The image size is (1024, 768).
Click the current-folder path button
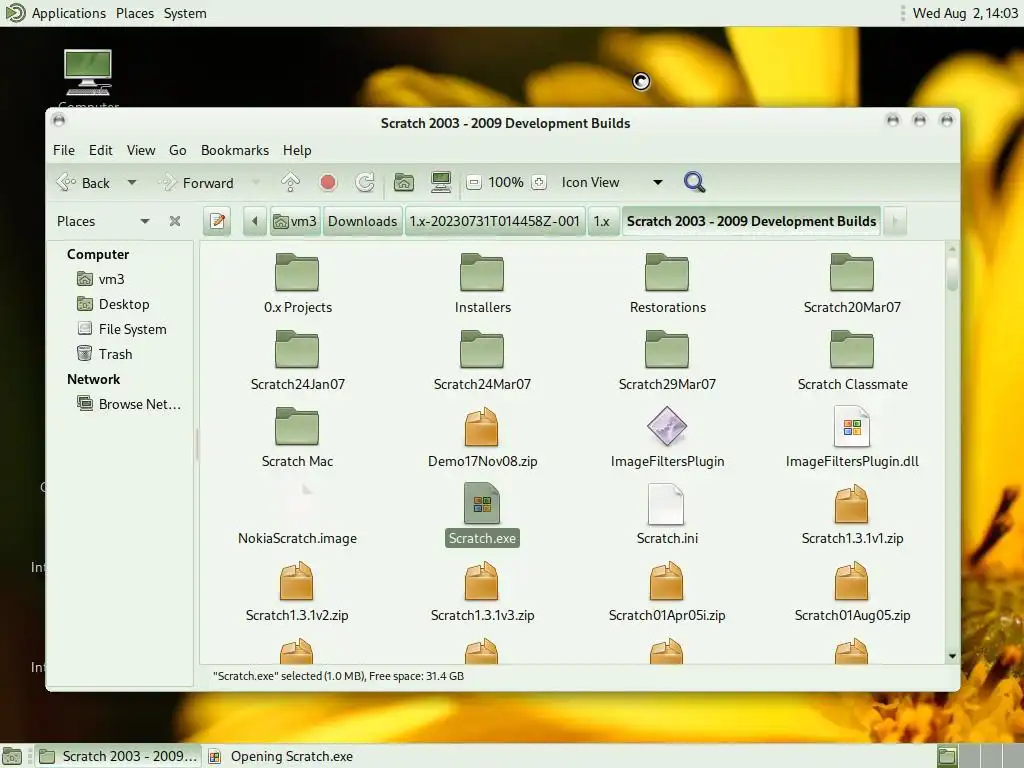(751, 221)
